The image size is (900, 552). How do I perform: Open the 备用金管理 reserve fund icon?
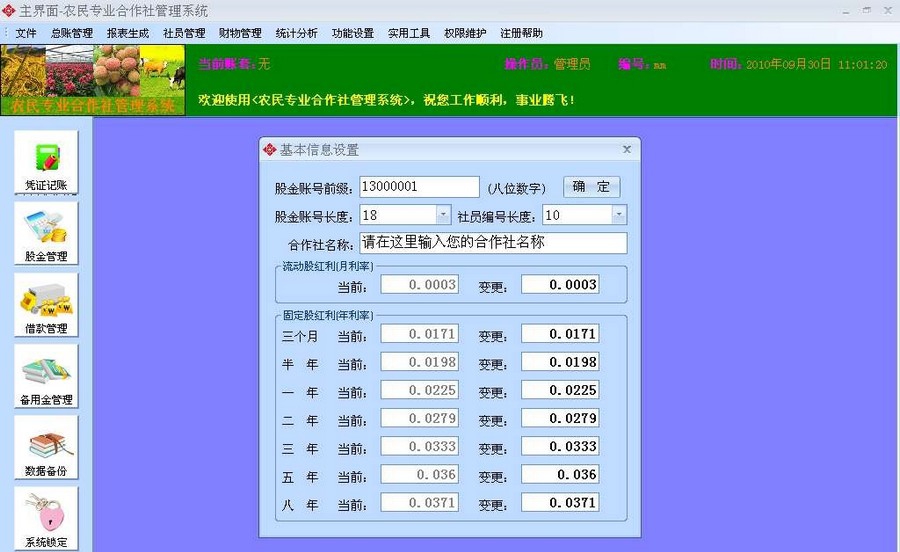[46, 376]
